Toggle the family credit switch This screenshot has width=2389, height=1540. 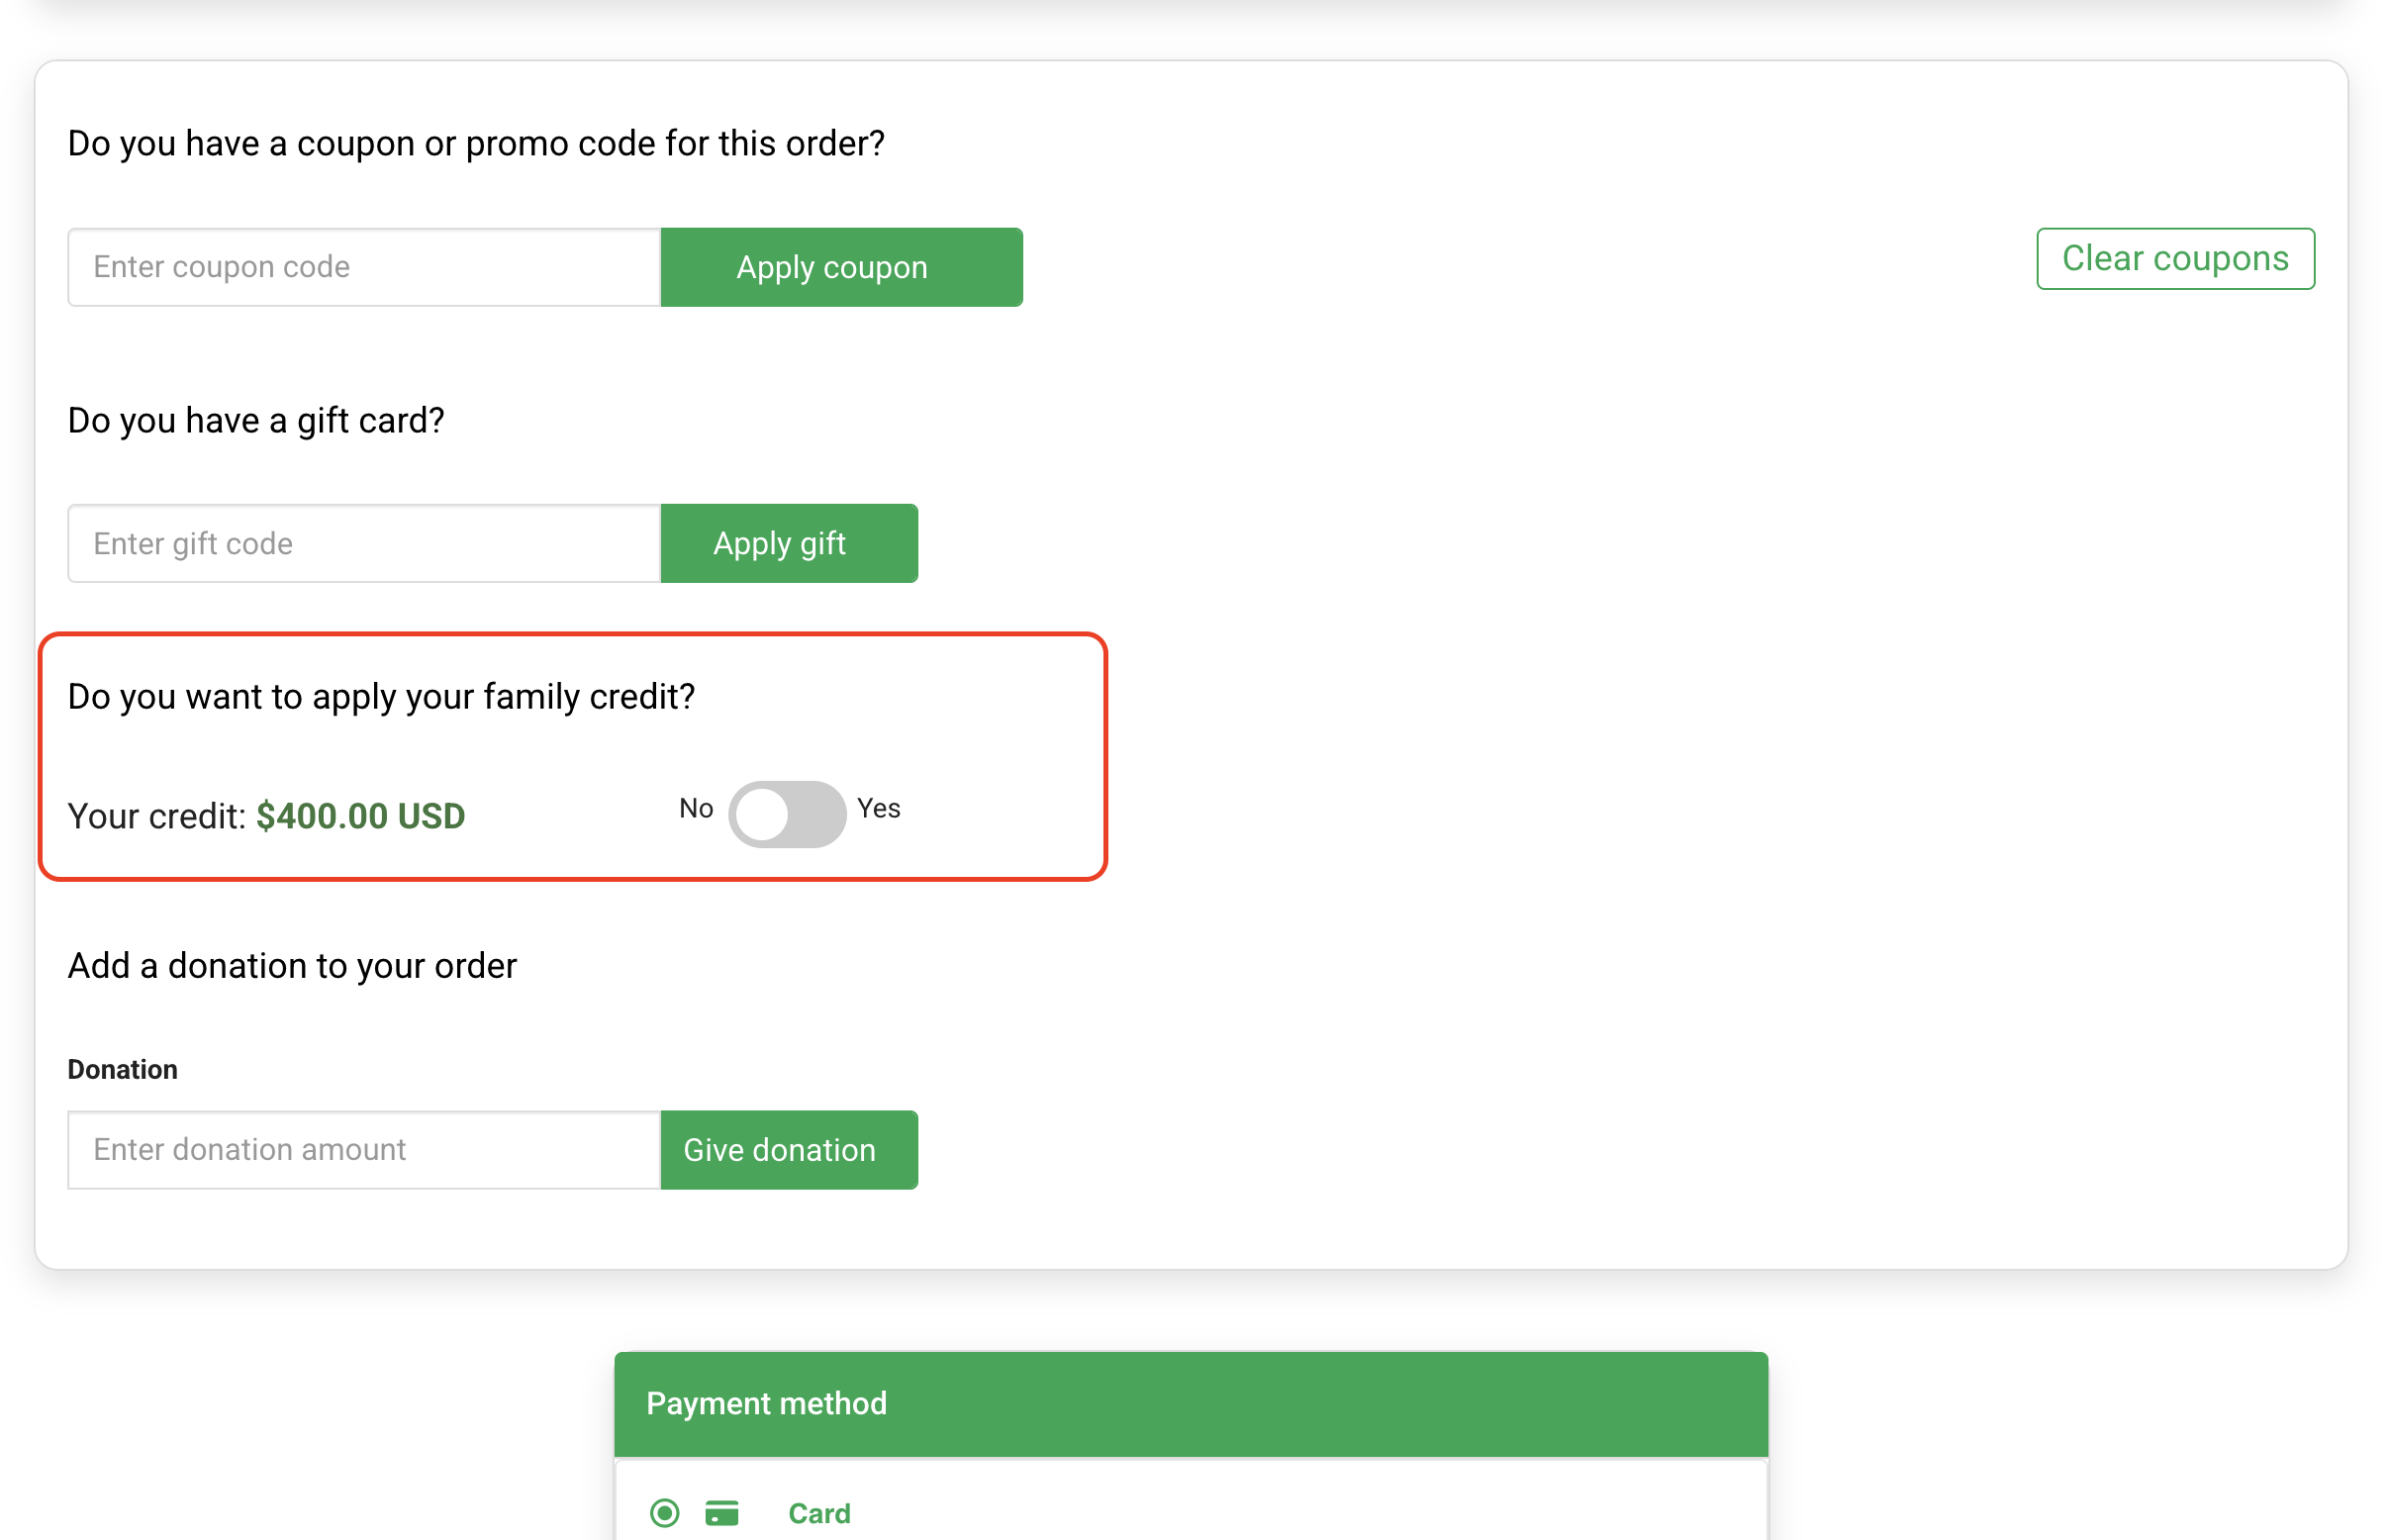click(x=787, y=814)
